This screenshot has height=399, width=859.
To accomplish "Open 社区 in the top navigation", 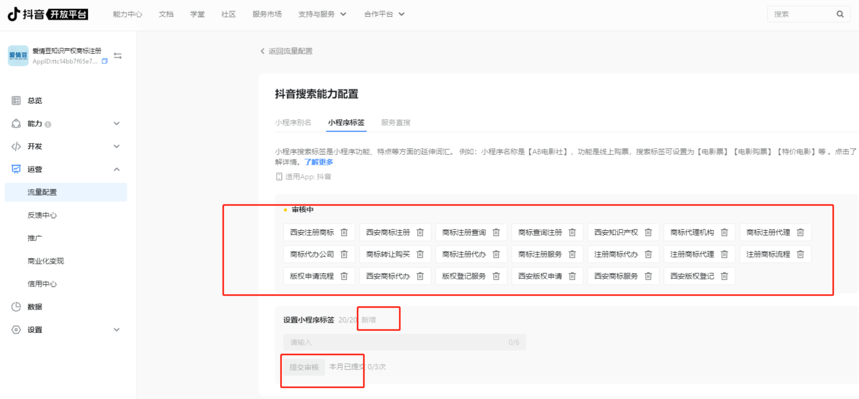I will 228,14.
